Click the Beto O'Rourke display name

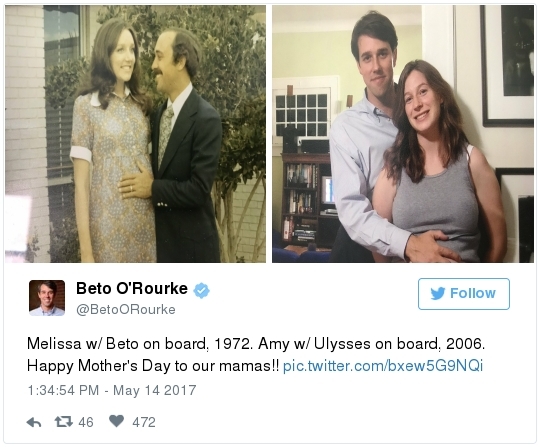click(x=132, y=289)
